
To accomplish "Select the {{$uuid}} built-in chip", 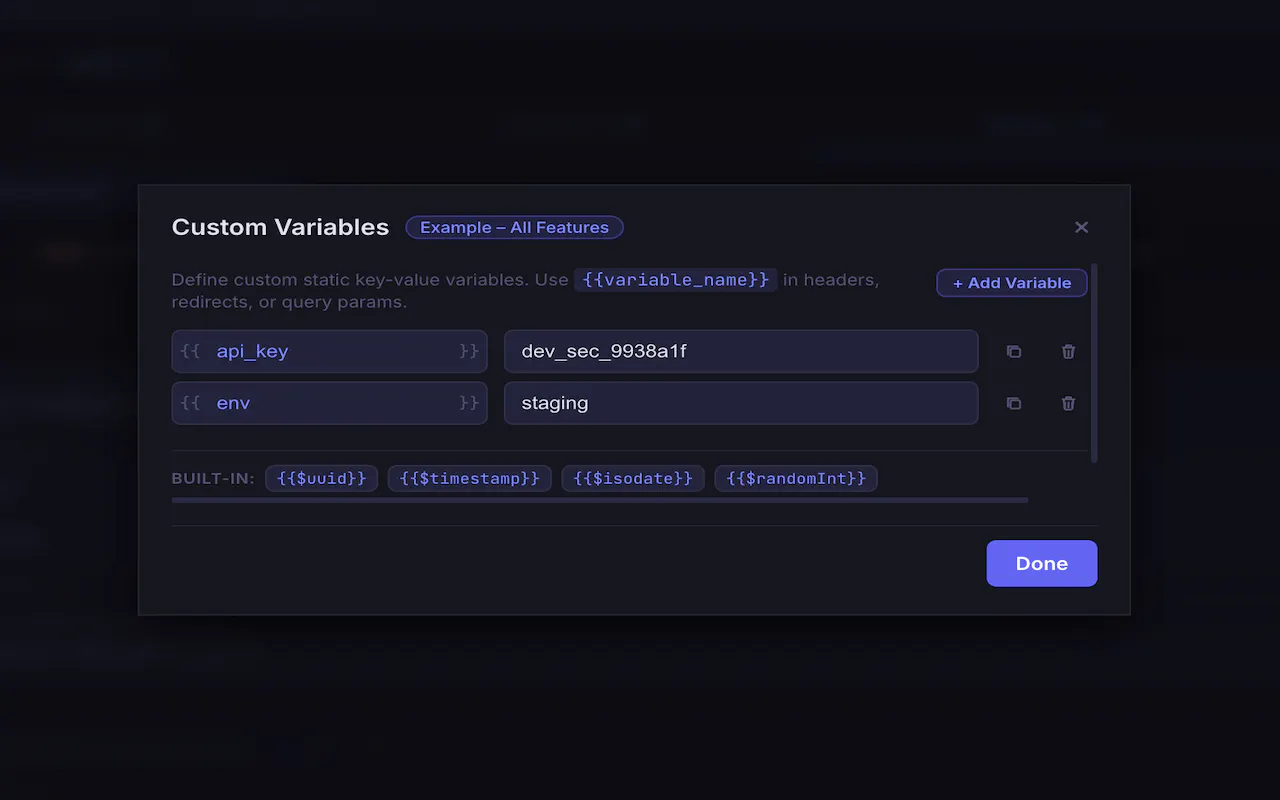I will click(x=322, y=478).
